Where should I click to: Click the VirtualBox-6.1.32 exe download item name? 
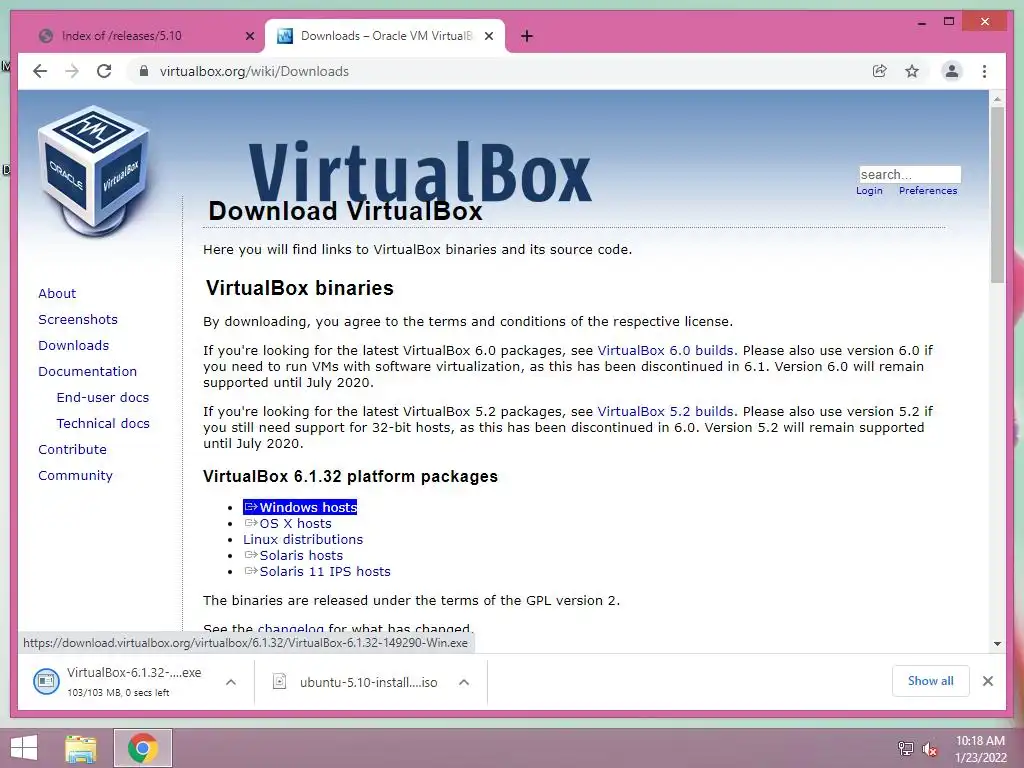coord(134,673)
